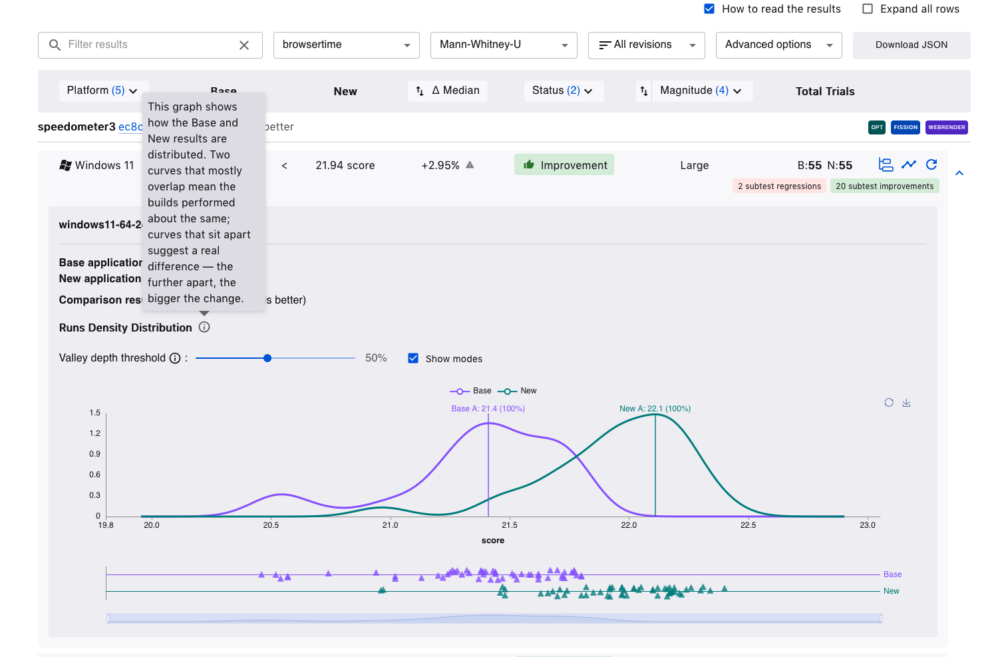Toggle the Base series in chart legend
The image size is (1000, 657).
[471, 391]
